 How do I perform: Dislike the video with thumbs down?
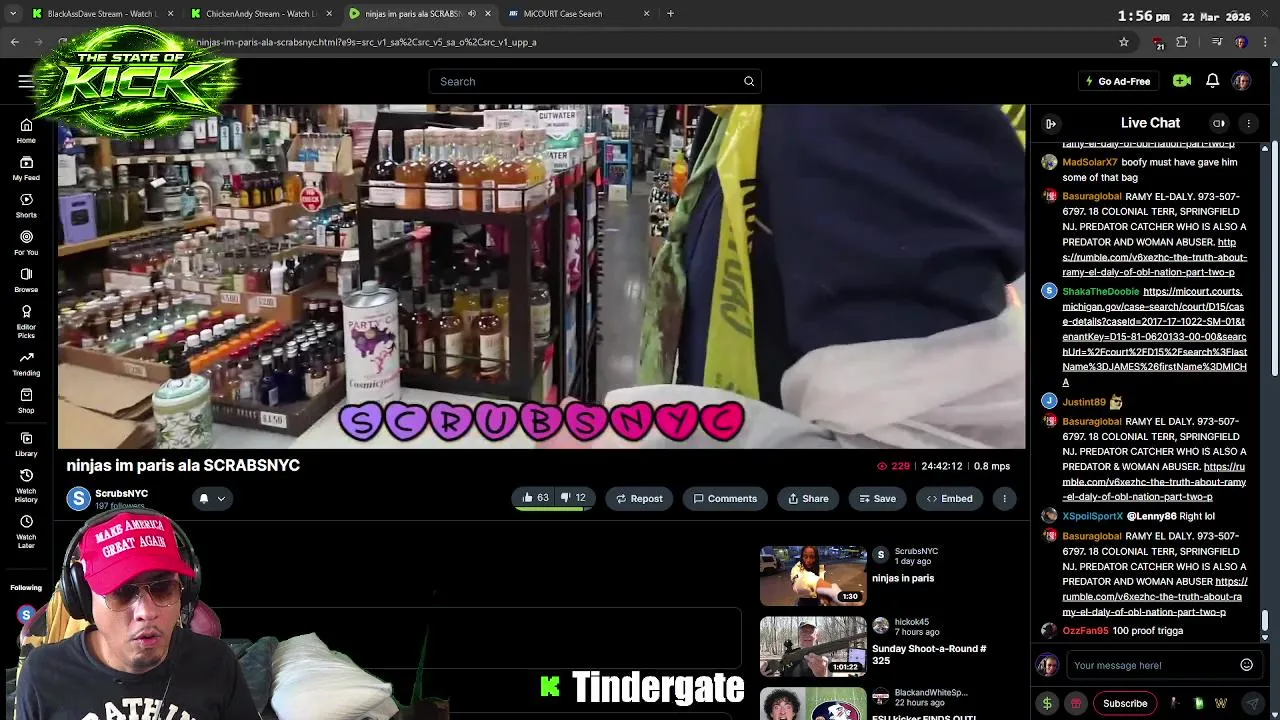[573, 498]
